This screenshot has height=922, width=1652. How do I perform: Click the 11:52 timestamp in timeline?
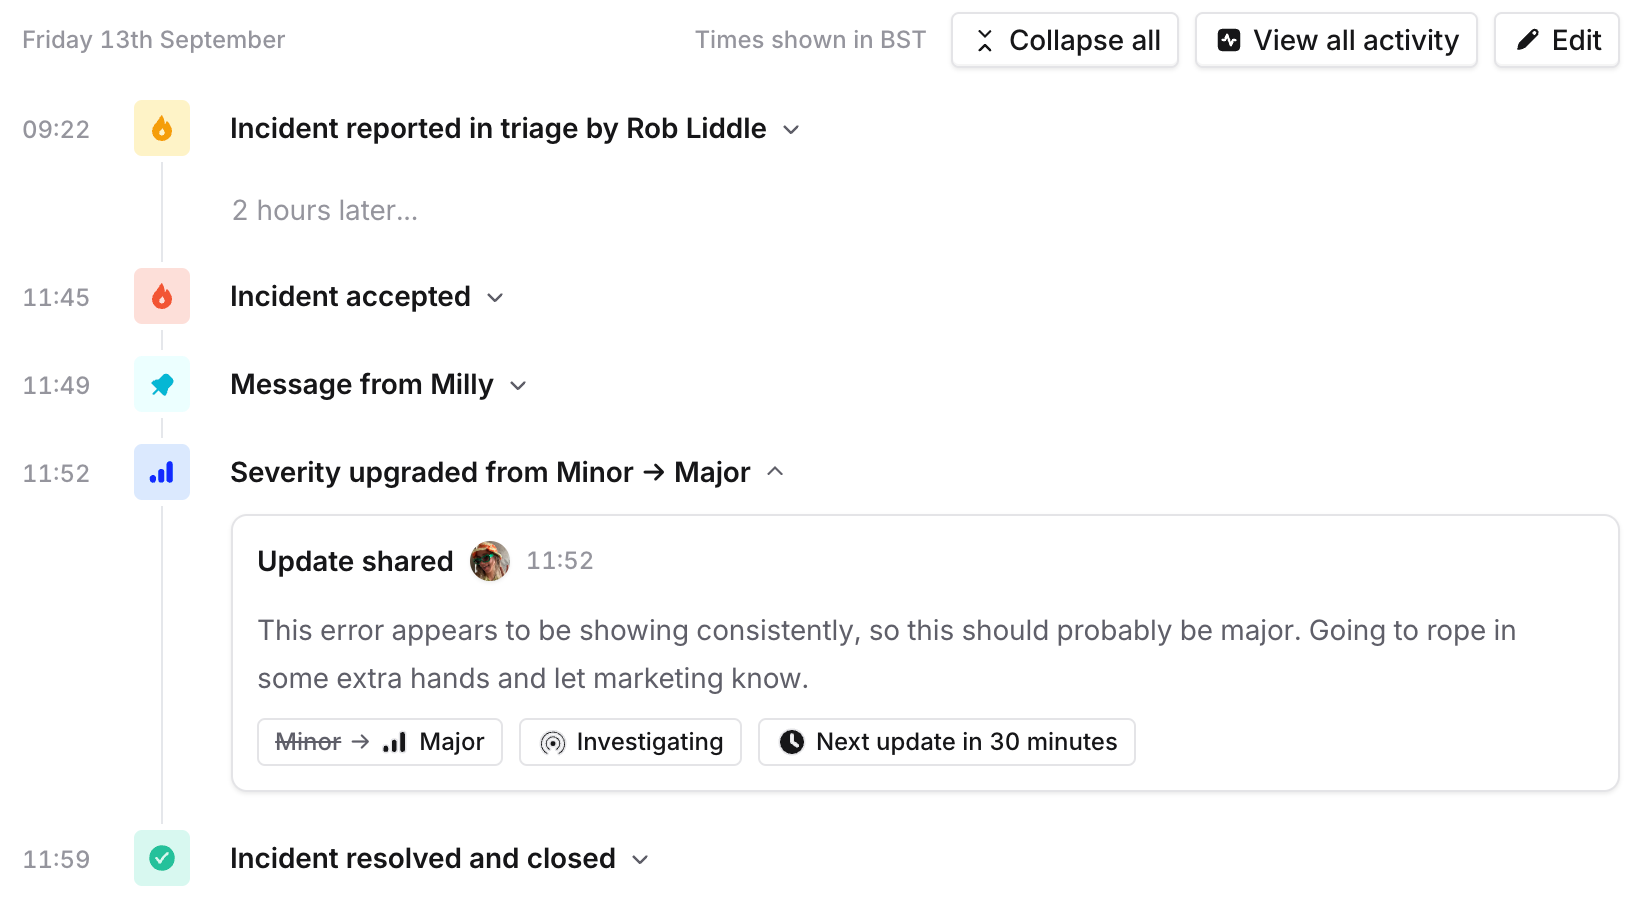56,473
